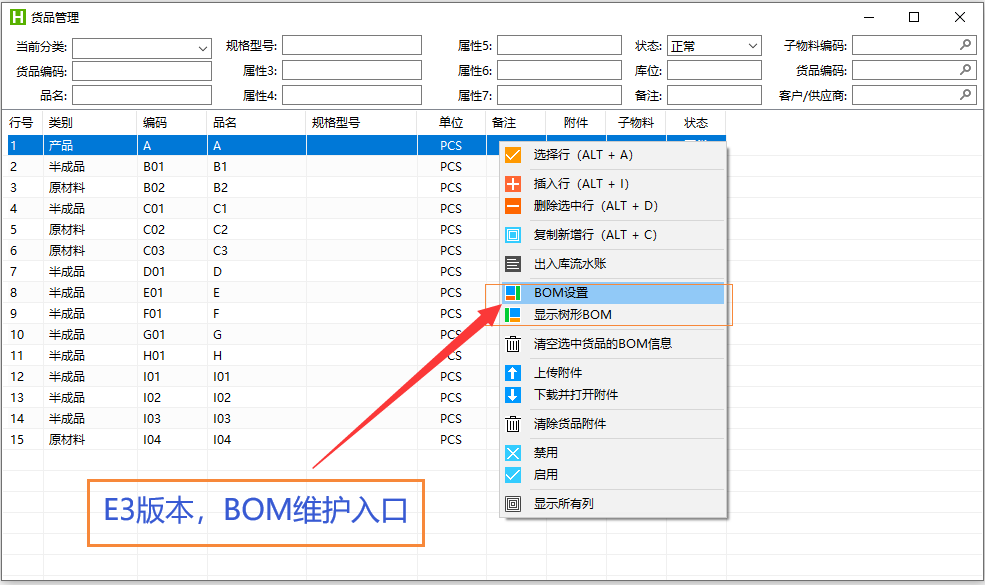Screen dimensions: 985x585
Task: Click the 显示树形BOM icon
Action: point(513,315)
